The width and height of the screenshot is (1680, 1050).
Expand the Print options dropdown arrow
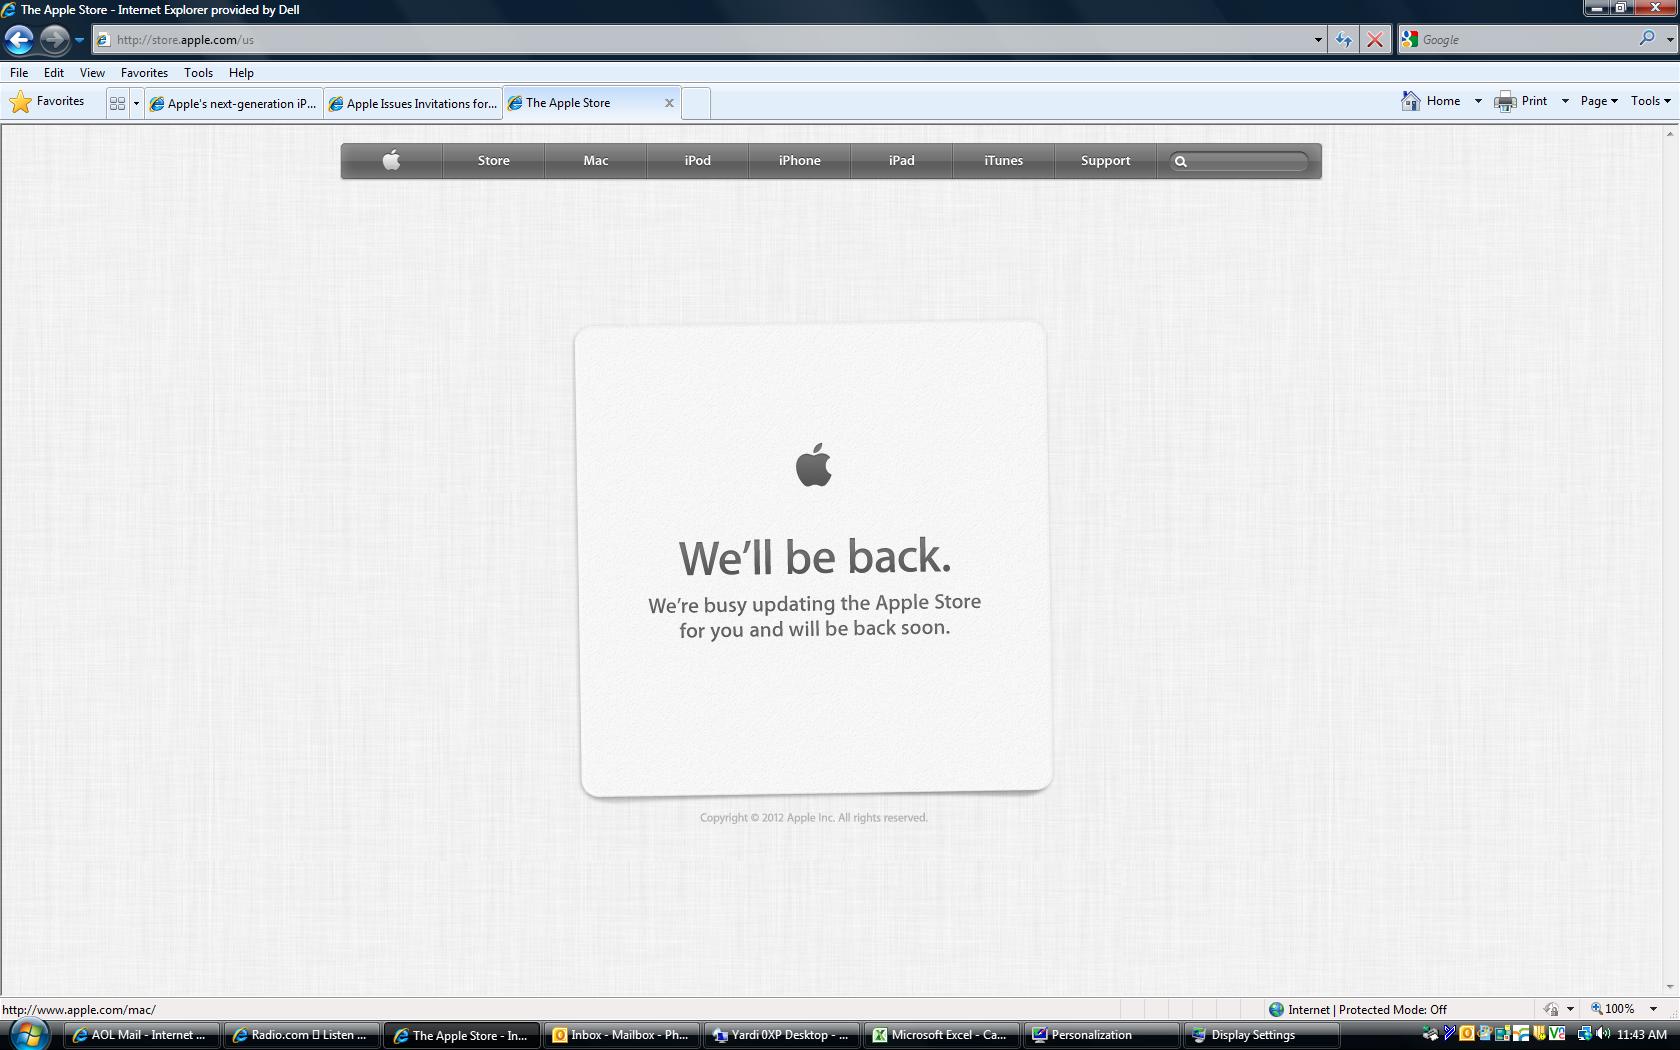[1565, 101]
